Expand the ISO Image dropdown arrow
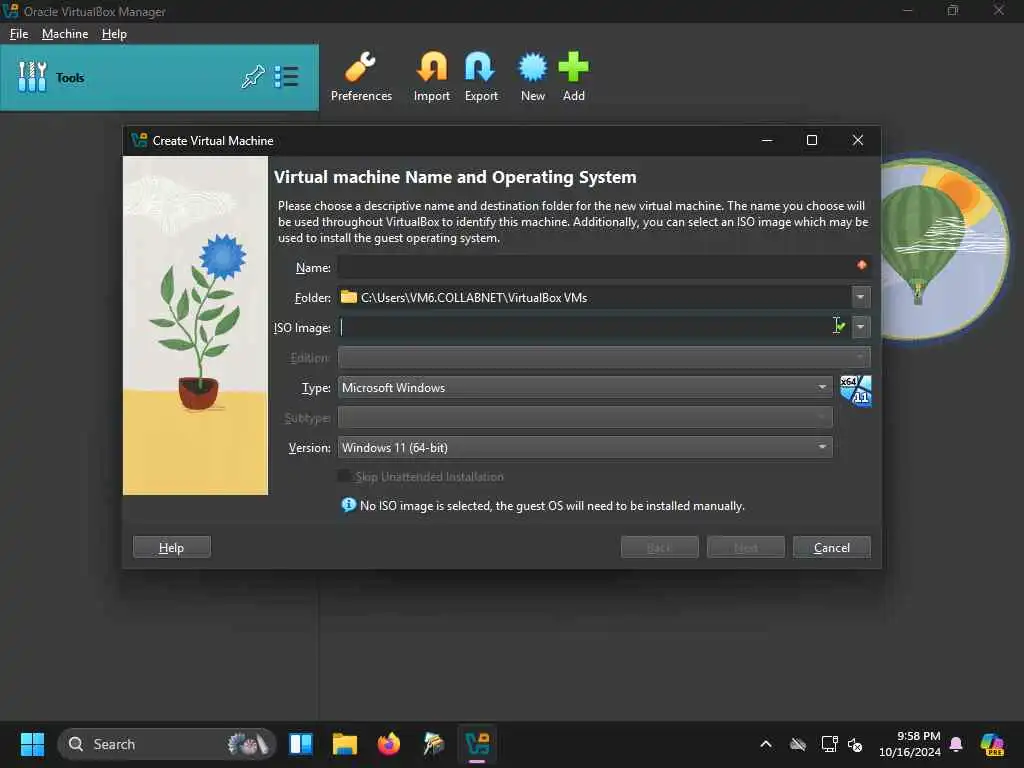Screen dimensions: 1024x768 [861, 327]
